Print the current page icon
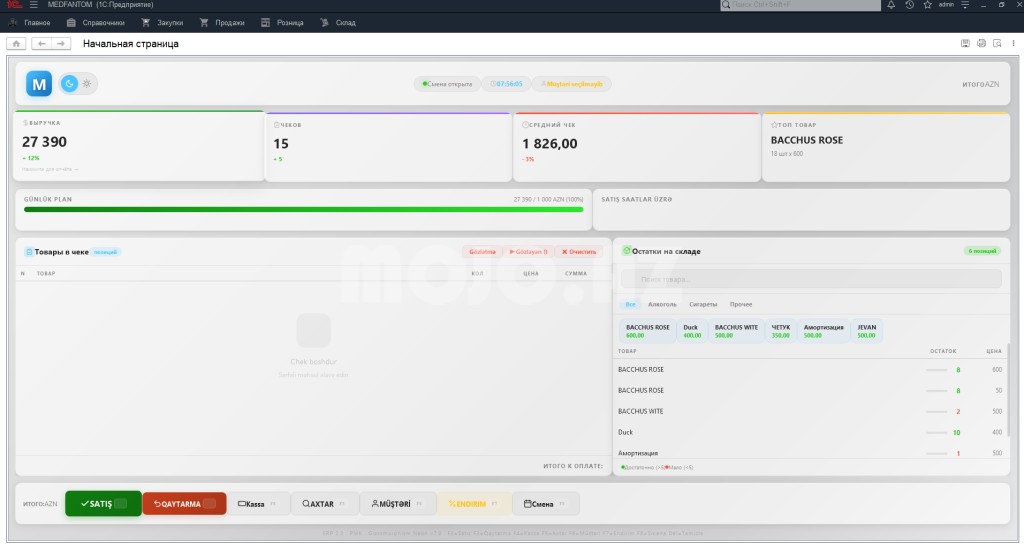The height and width of the screenshot is (548, 1024). pos(981,43)
